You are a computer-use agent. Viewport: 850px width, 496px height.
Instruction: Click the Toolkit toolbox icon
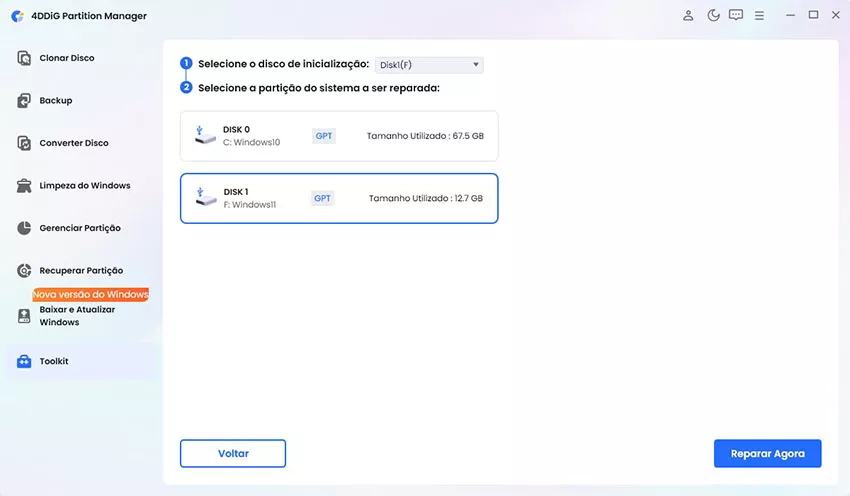point(24,361)
